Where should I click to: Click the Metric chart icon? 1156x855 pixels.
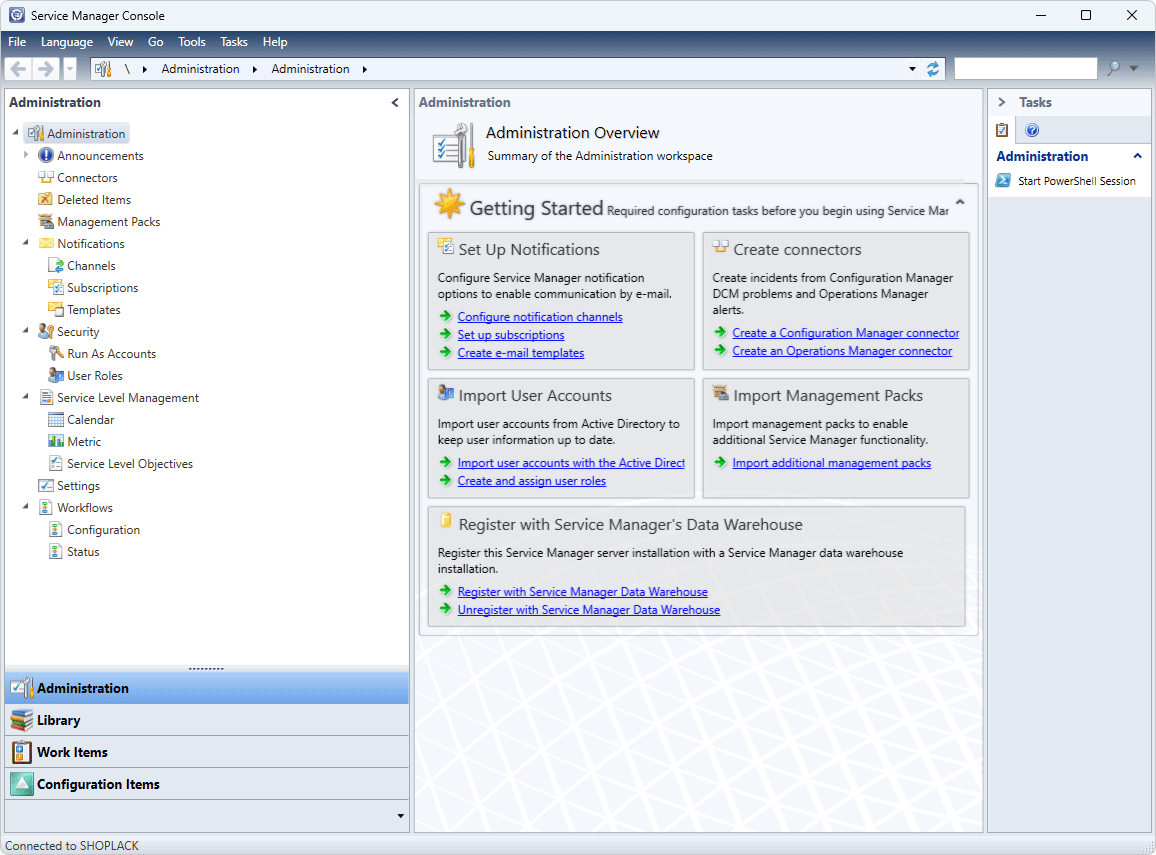coord(55,442)
